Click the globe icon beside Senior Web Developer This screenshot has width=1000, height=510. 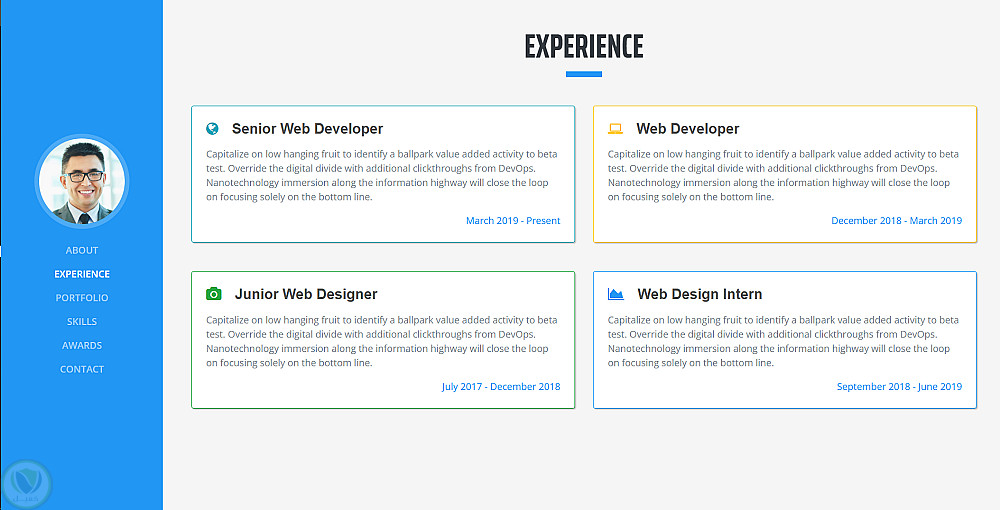212,129
